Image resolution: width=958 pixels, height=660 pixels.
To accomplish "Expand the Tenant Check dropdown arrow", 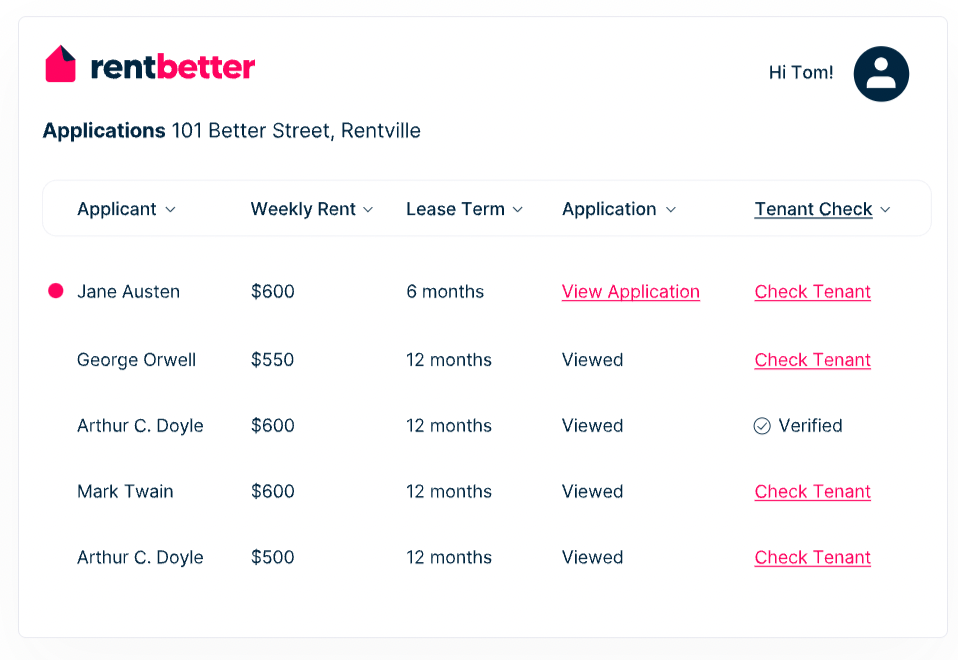I will pos(885,210).
